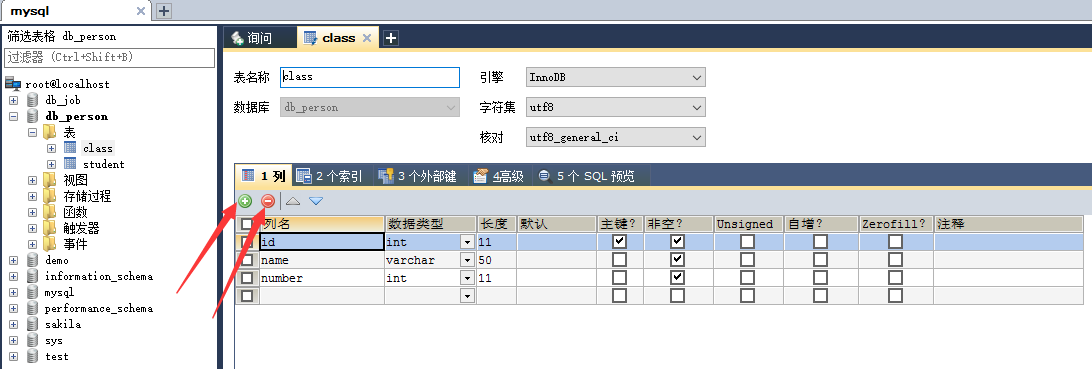Collapse the 表 folder node
The height and width of the screenshot is (369, 1092).
(32, 132)
